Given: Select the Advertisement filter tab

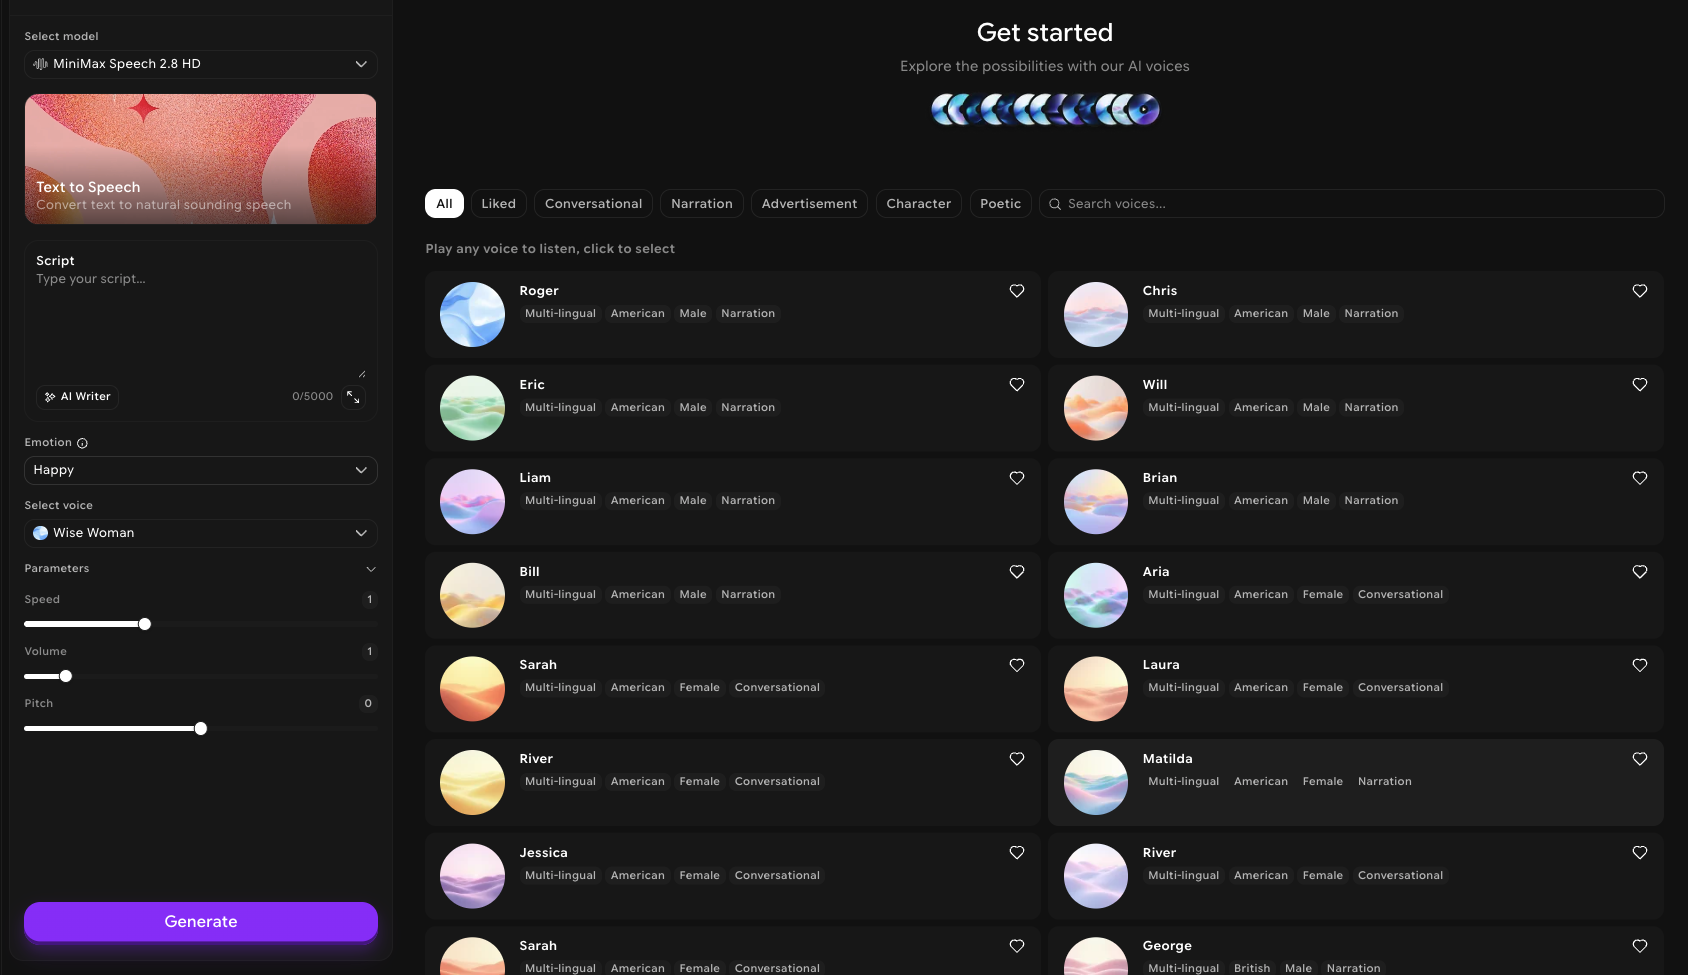Looking at the screenshot, I should point(809,204).
